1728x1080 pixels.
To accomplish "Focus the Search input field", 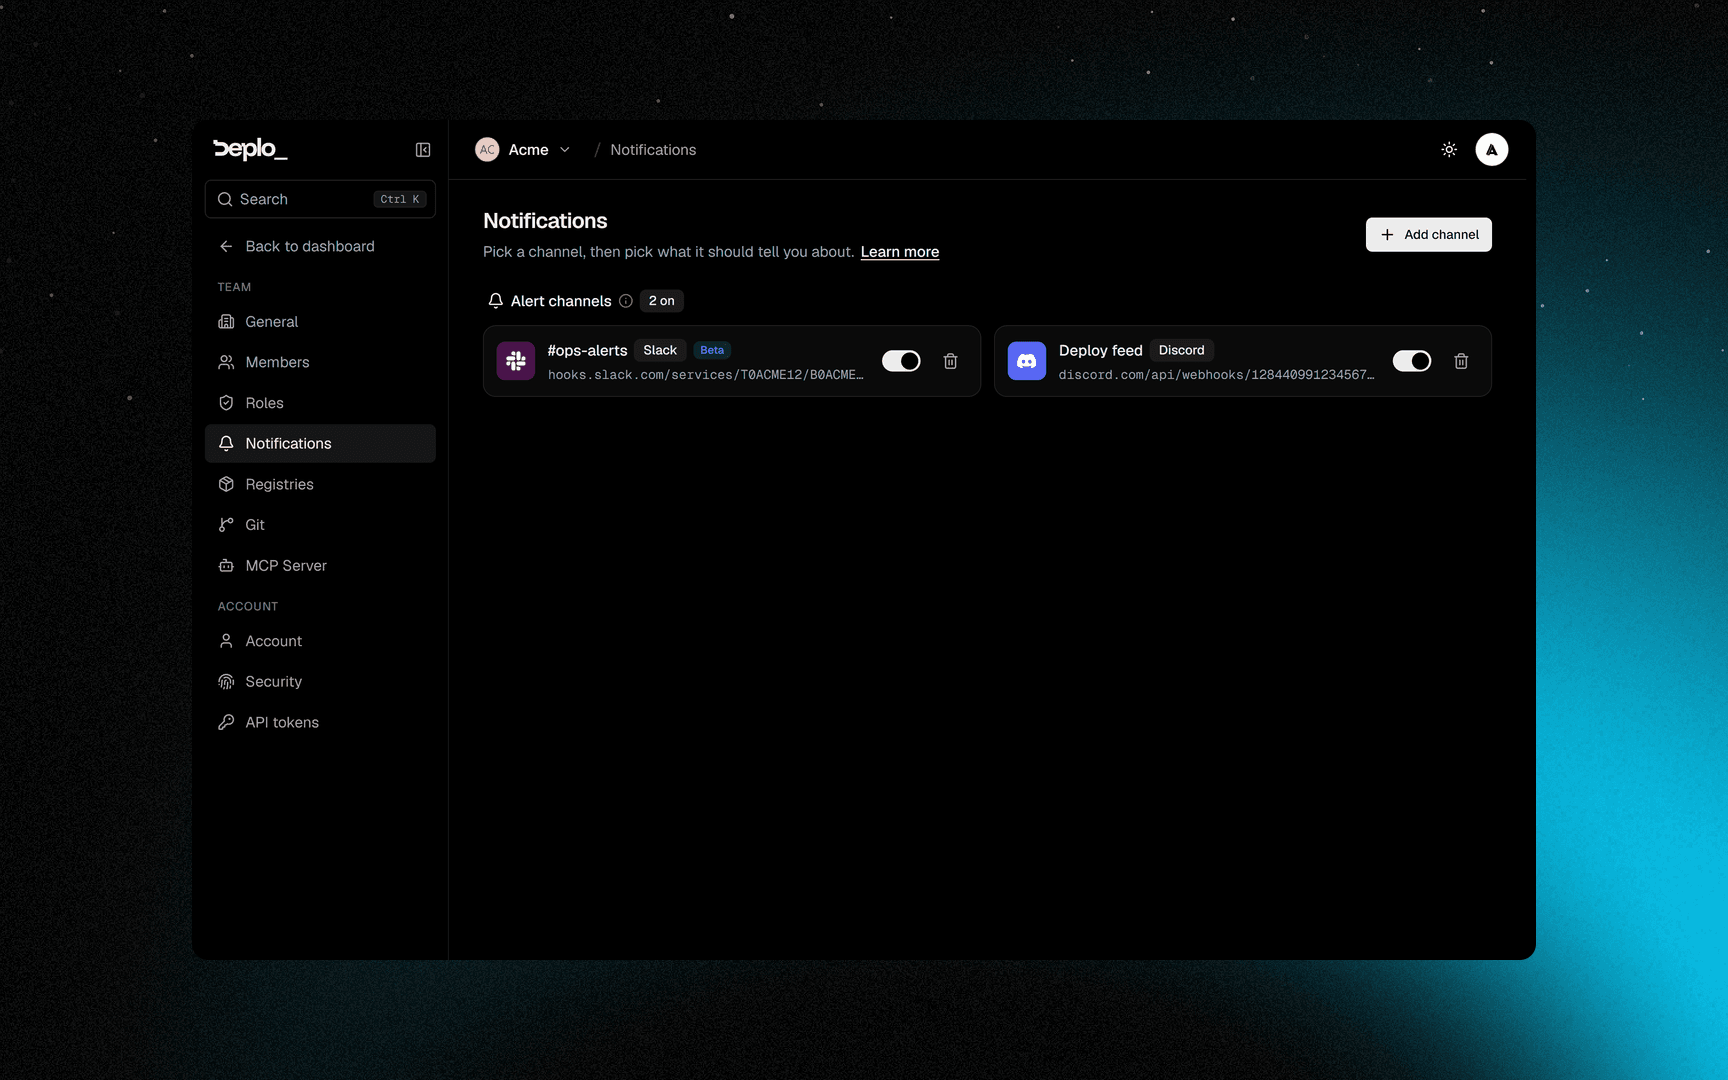I will 320,199.
